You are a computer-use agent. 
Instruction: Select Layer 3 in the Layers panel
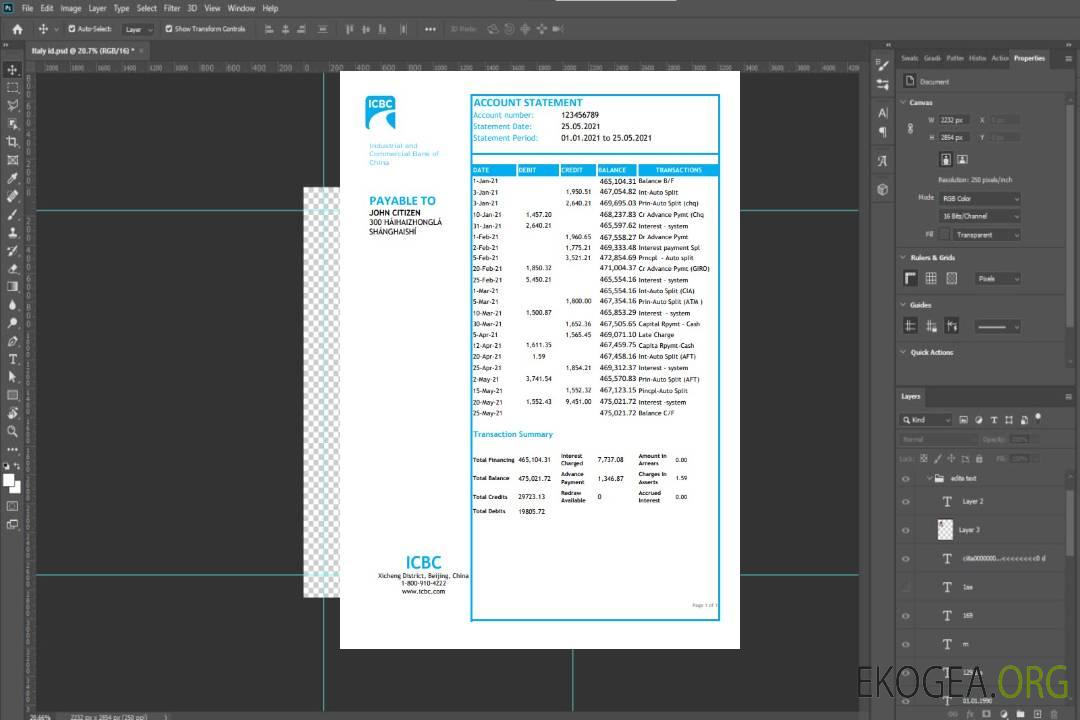tap(970, 529)
